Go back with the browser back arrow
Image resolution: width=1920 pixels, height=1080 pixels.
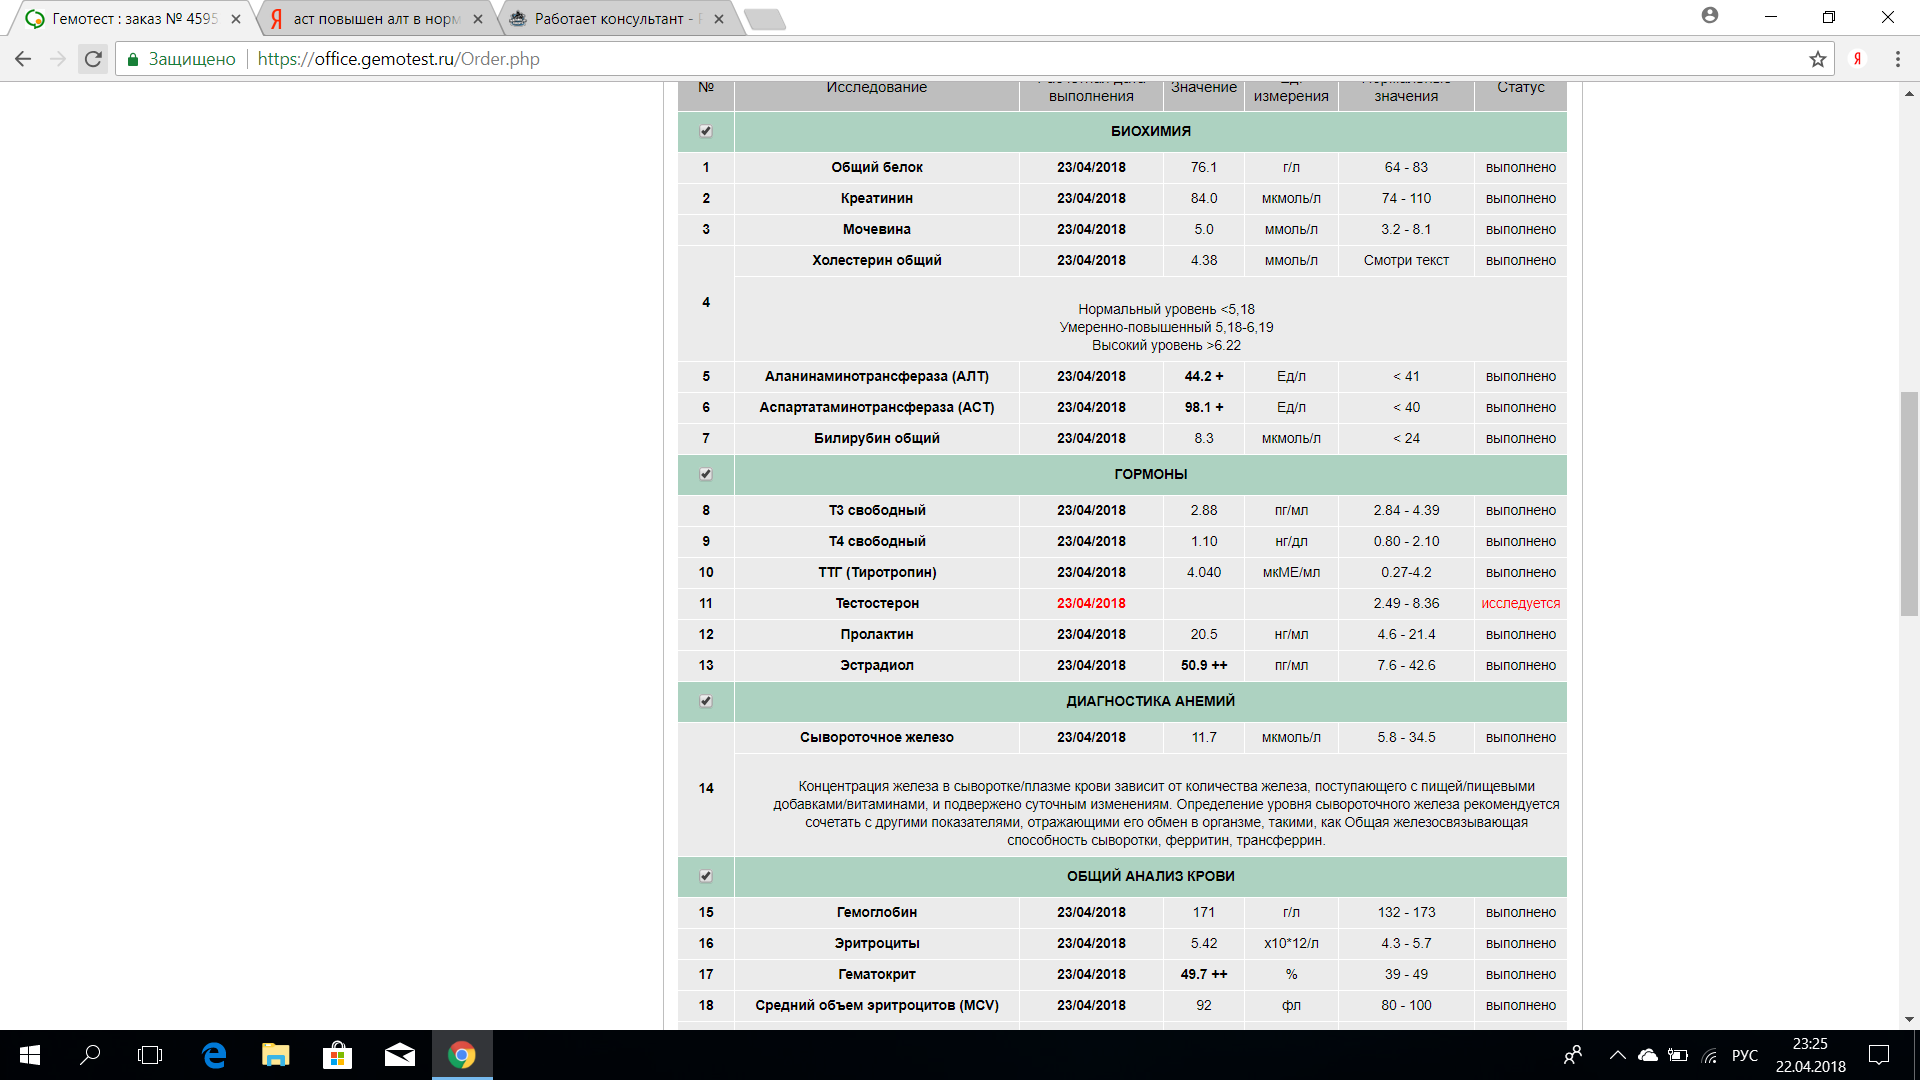pyautogui.click(x=23, y=59)
